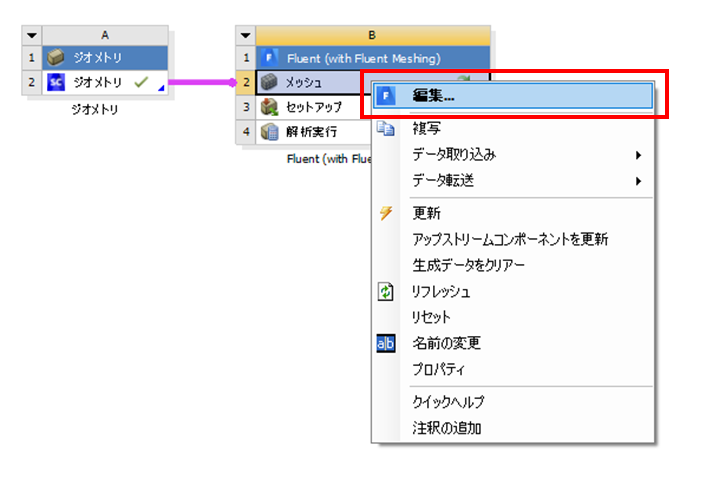Image resolution: width=716 pixels, height=490 pixels.
Task: Click the lightning bolt update icon
Action: 386,213
